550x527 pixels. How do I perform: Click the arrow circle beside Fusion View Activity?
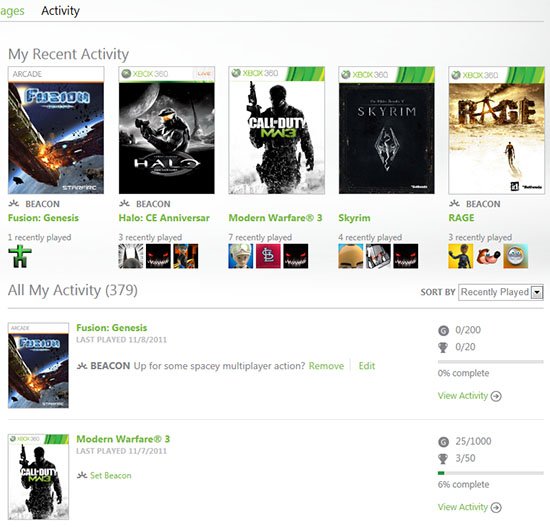(x=496, y=396)
